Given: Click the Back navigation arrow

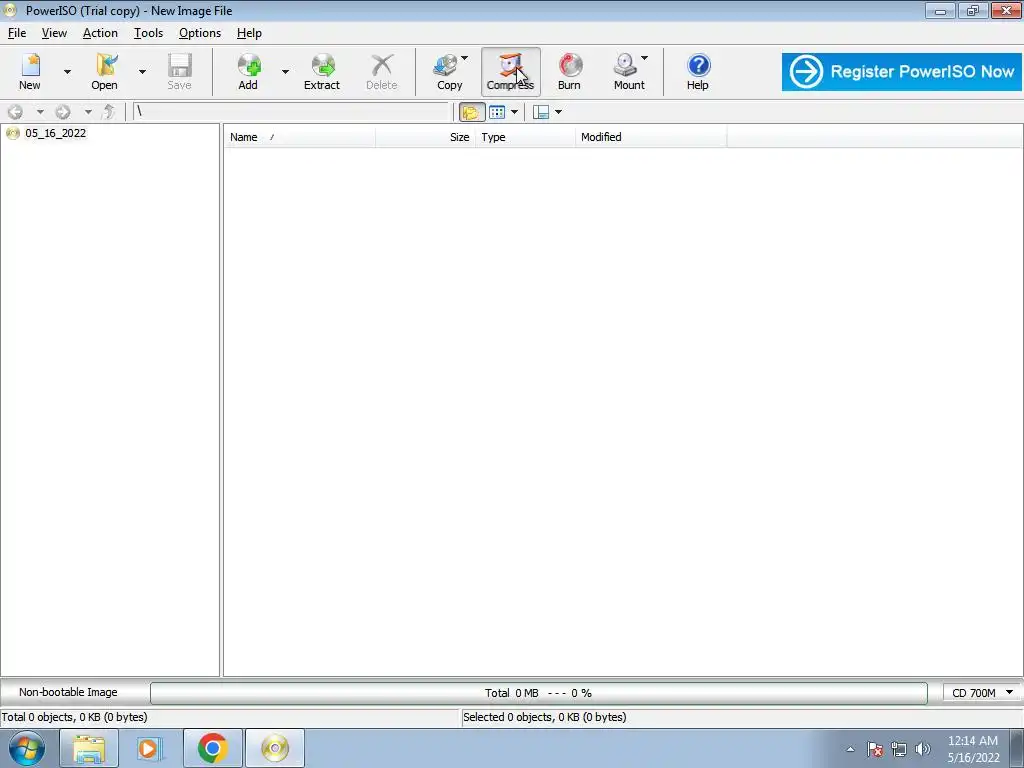Looking at the screenshot, I should tap(15, 112).
